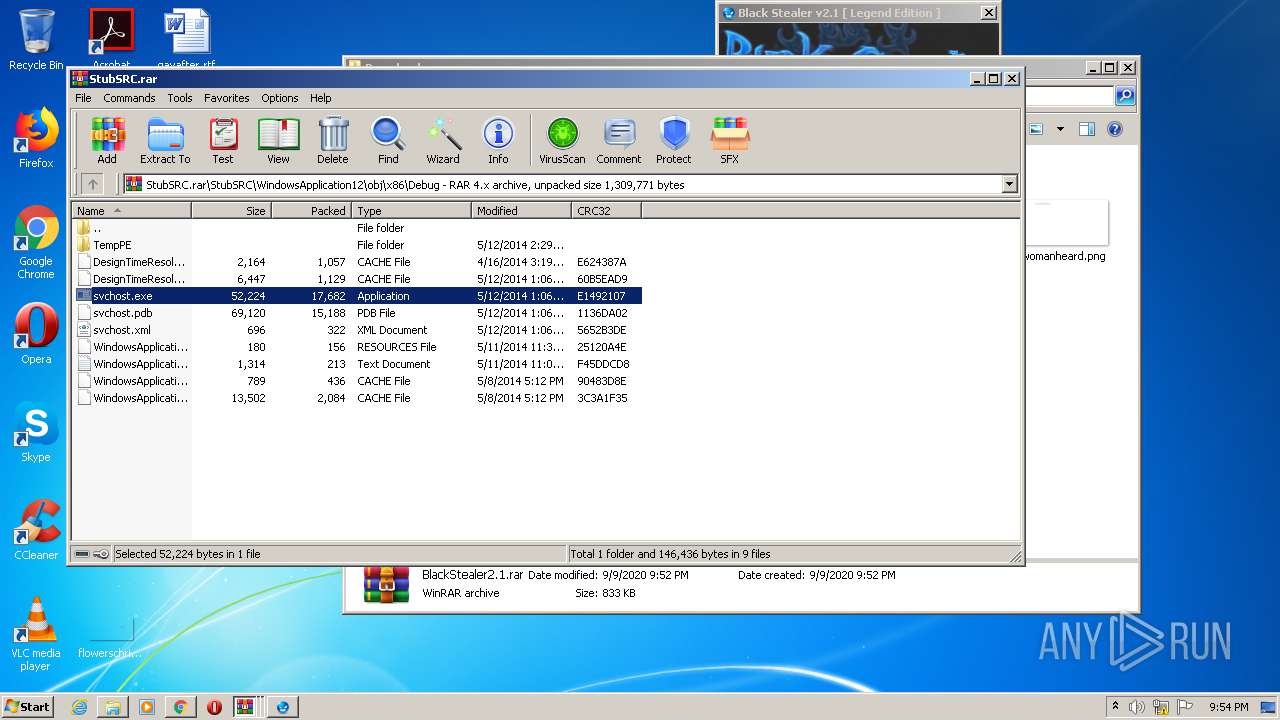Select the svchost.xml file
The width and height of the screenshot is (1280, 720).
(358, 330)
